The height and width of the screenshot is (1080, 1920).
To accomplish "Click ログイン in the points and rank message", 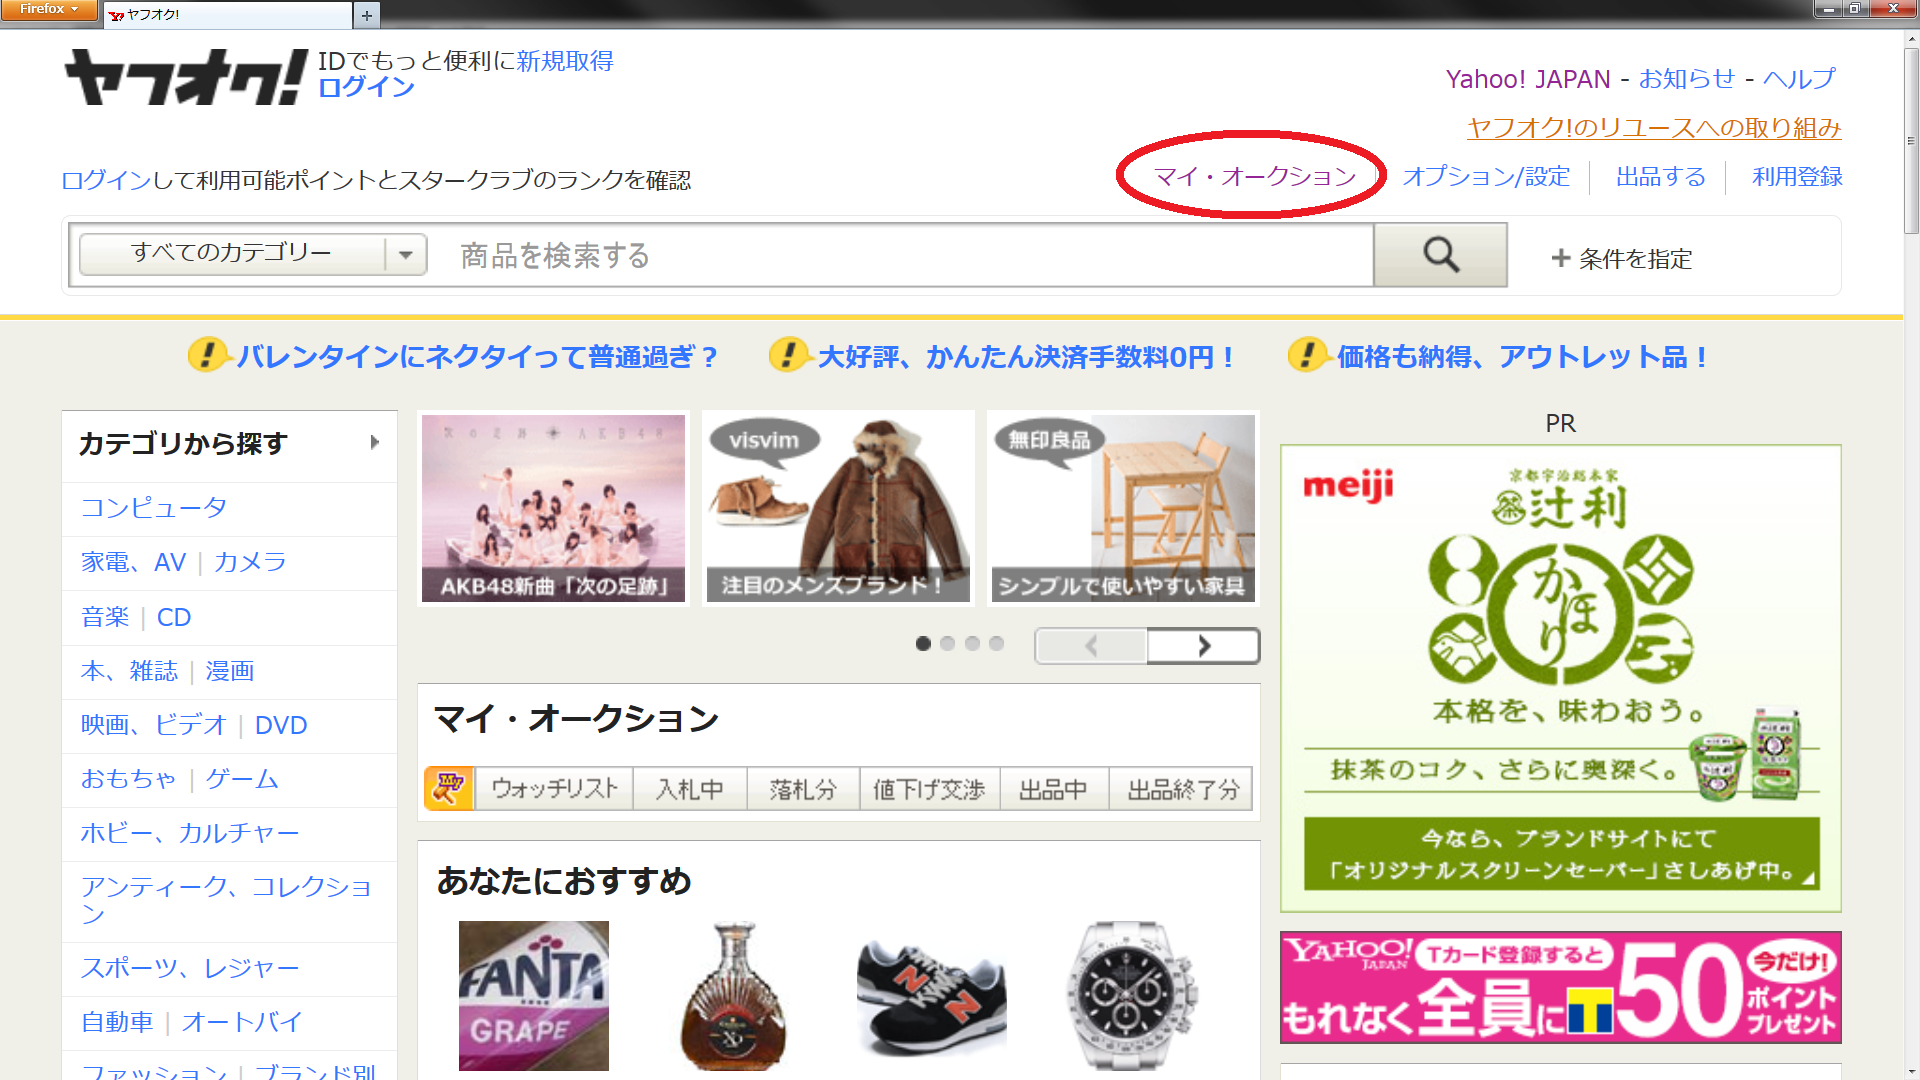I will (x=106, y=180).
